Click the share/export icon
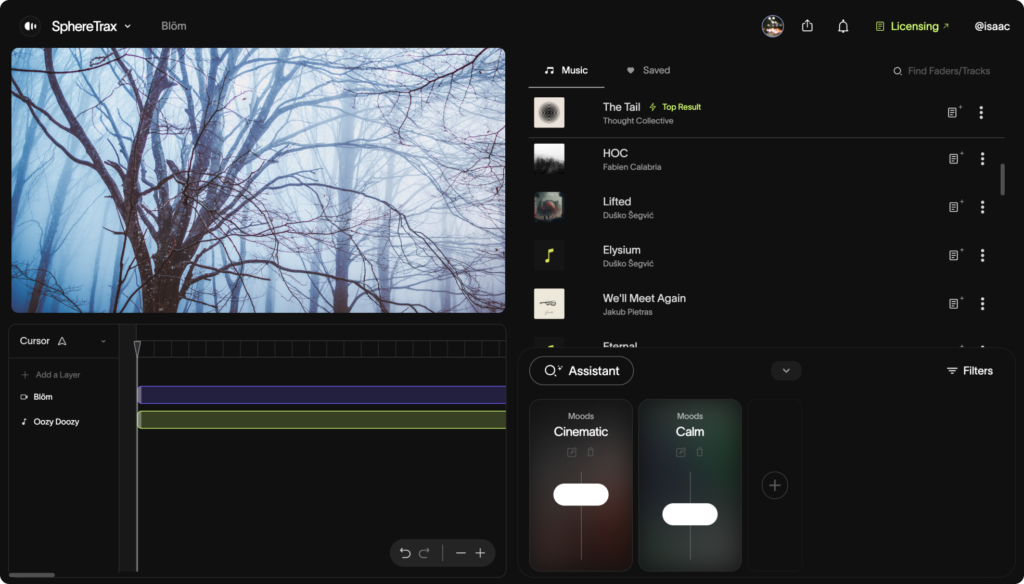 click(x=807, y=26)
